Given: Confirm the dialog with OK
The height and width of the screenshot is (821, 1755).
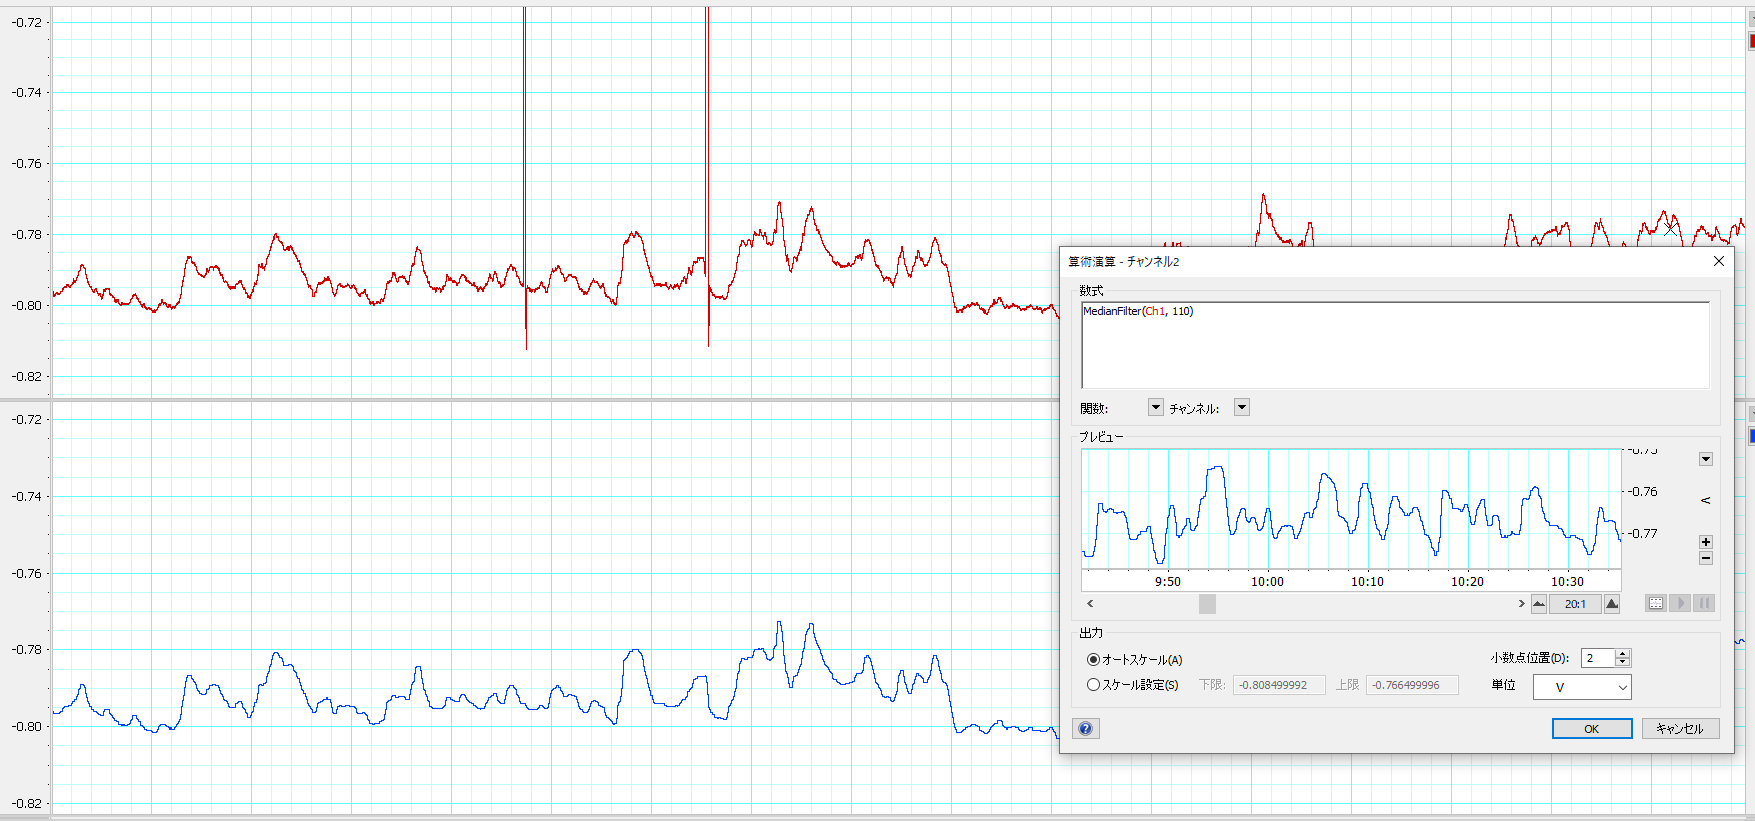Looking at the screenshot, I should point(1592,729).
